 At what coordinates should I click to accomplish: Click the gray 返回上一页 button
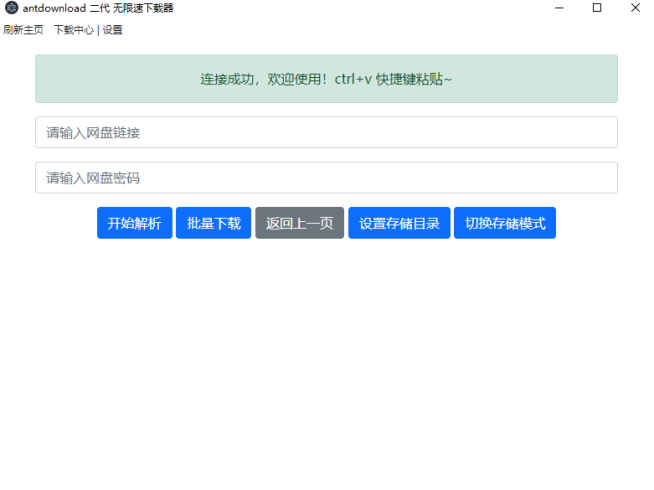tap(299, 223)
